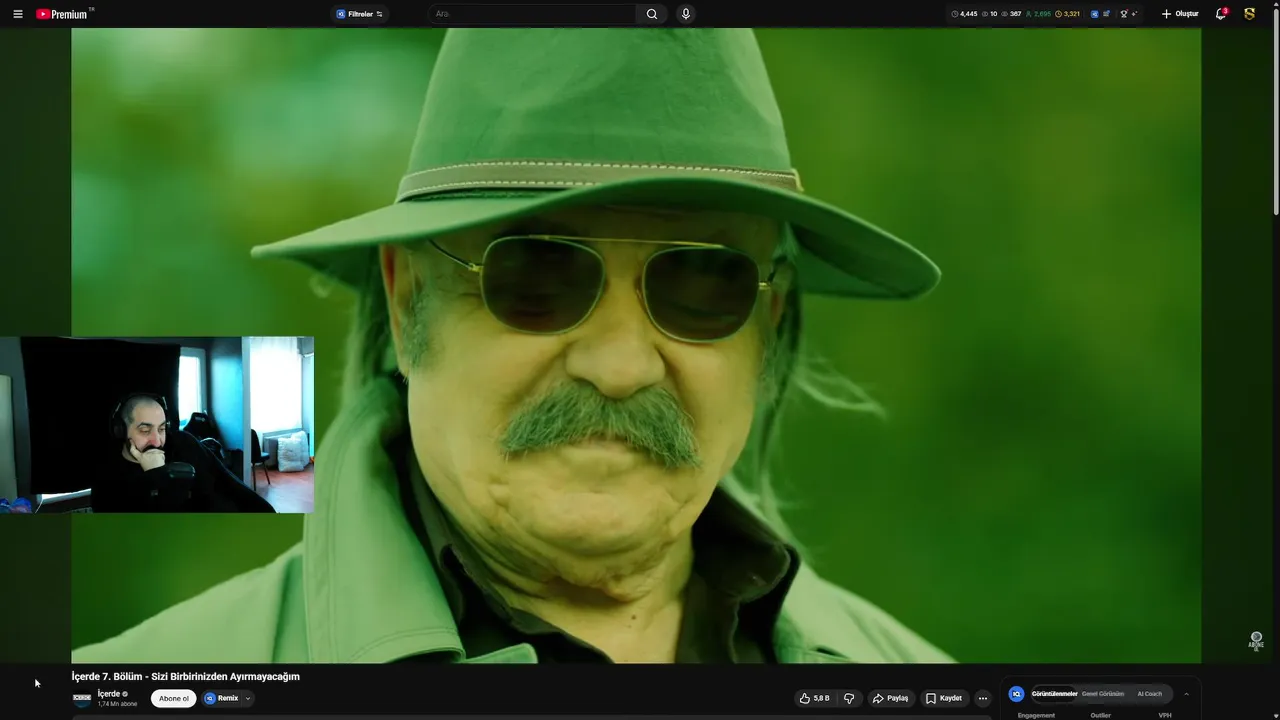Like the video, 5,8 B
The height and width of the screenshot is (720, 1280).
click(815, 698)
